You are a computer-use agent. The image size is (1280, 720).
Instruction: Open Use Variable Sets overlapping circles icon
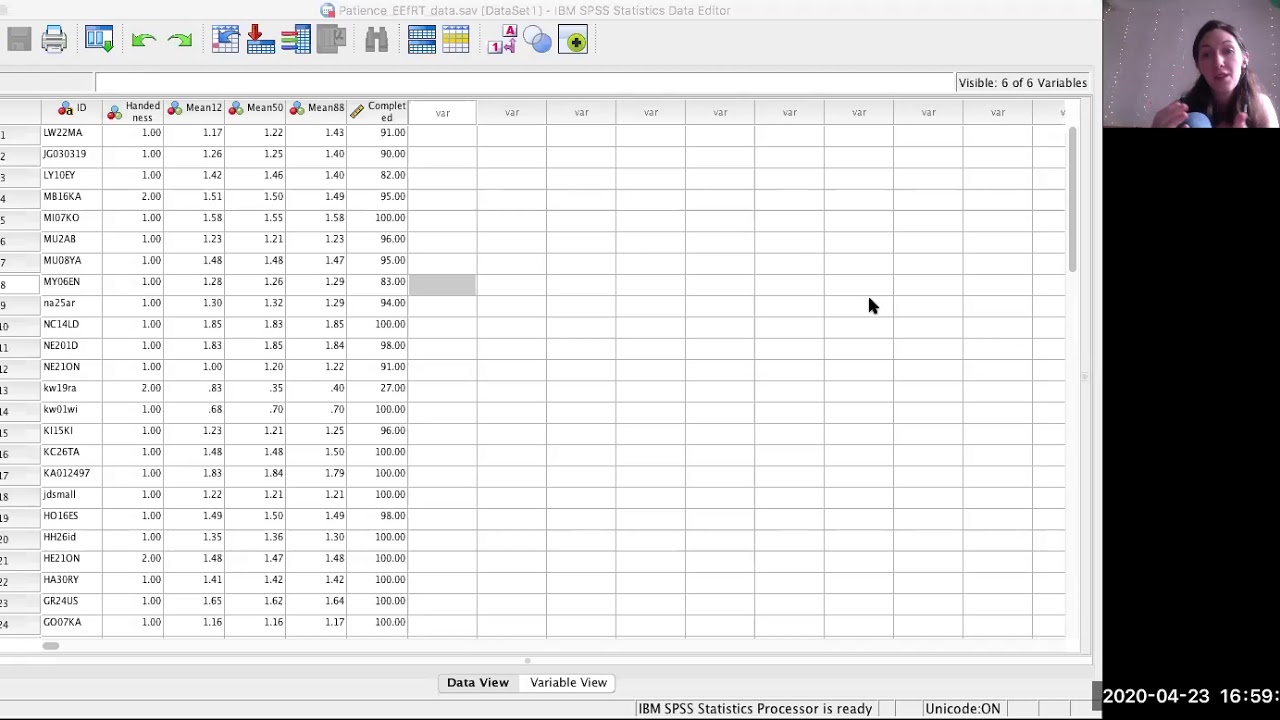coord(538,40)
